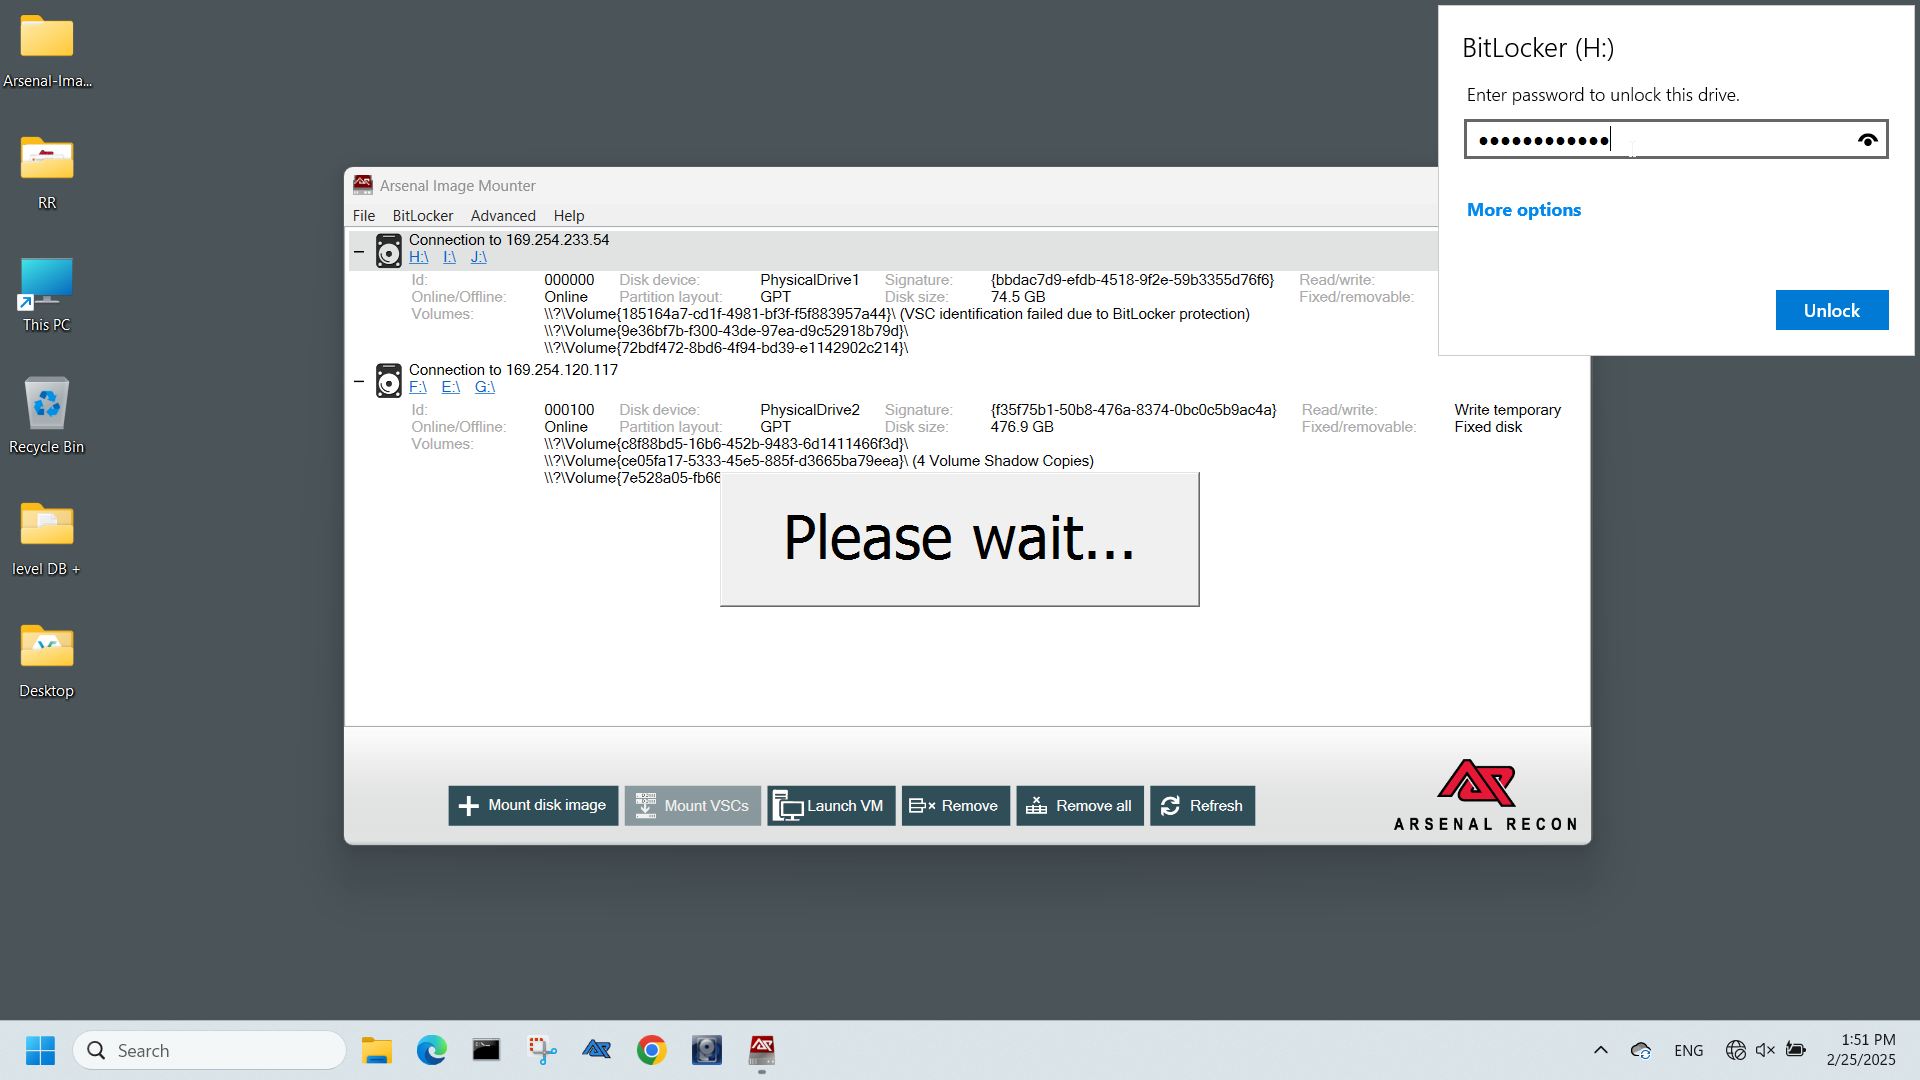Click the Launch VM button

pos(831,806)
